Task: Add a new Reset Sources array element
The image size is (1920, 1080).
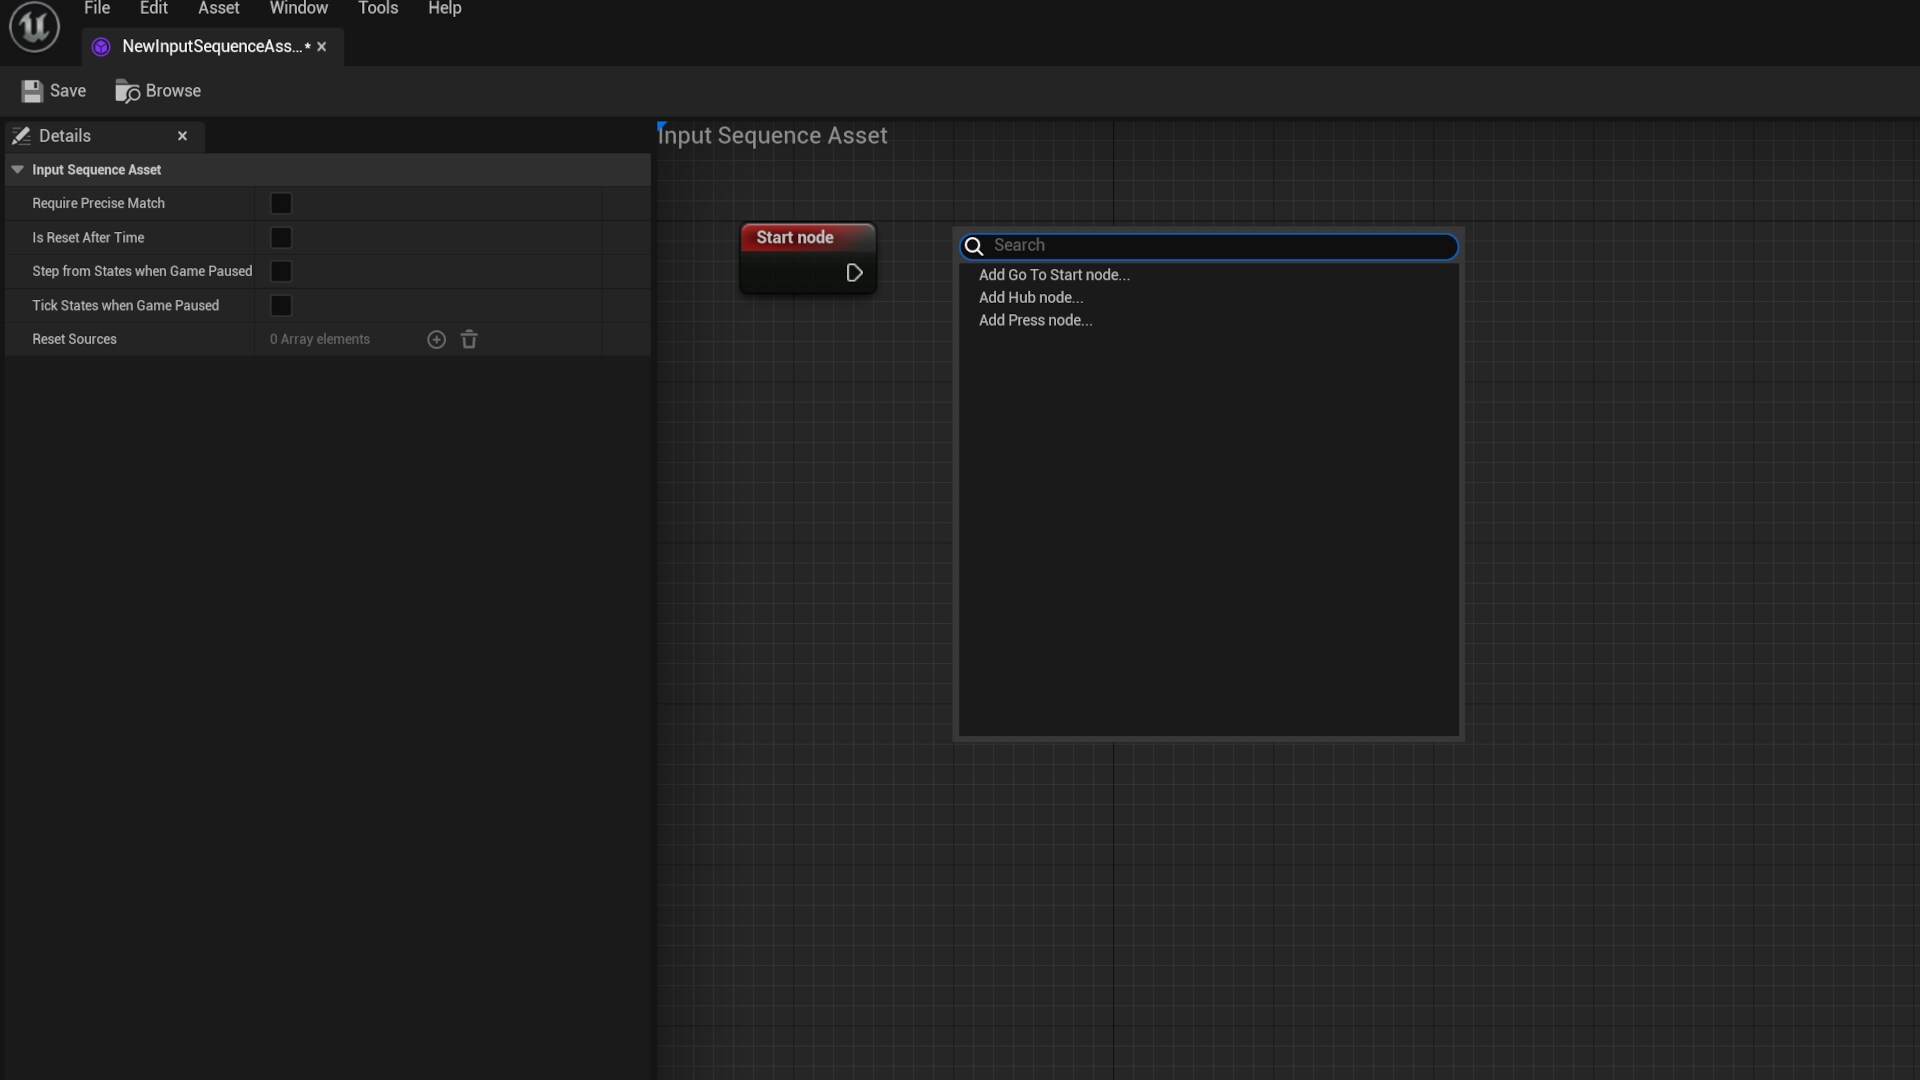Action: coord(437,339)
